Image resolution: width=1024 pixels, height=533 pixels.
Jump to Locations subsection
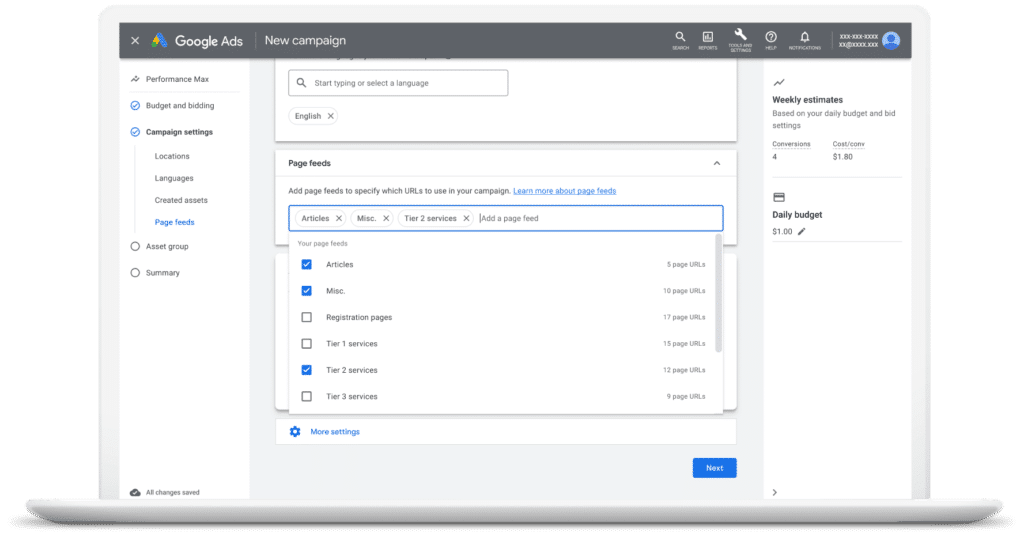(172, 156)
